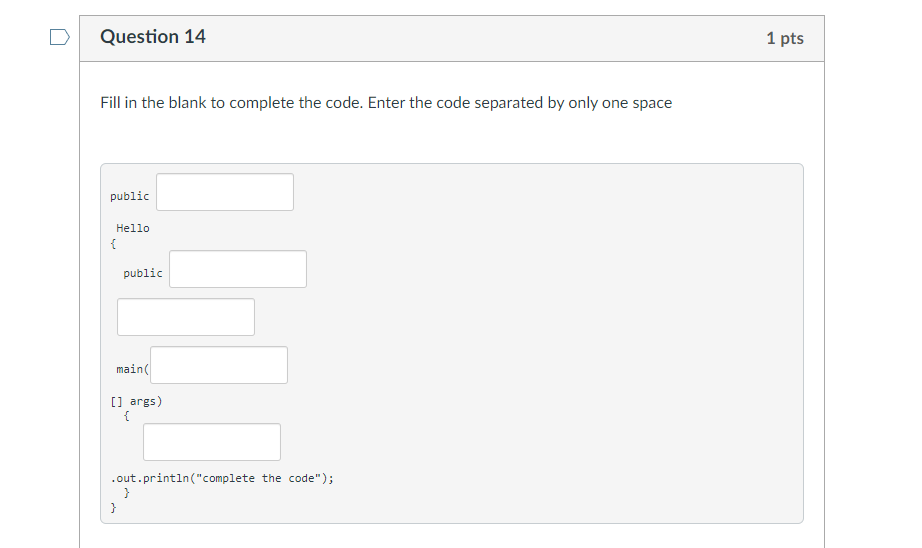This screenshot has width=922, height=548.
Task: Click the Hello class name in code
Action: click(133, 228)
